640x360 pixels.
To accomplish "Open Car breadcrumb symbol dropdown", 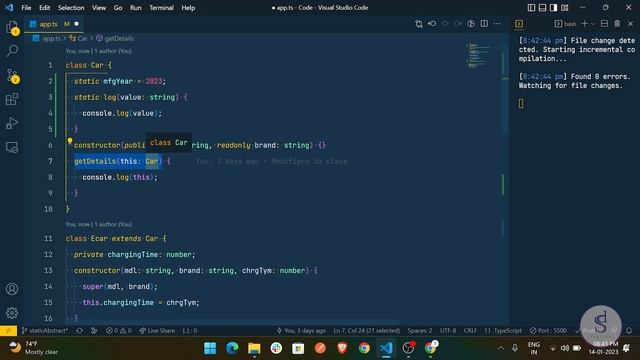I will click(78, 38).
